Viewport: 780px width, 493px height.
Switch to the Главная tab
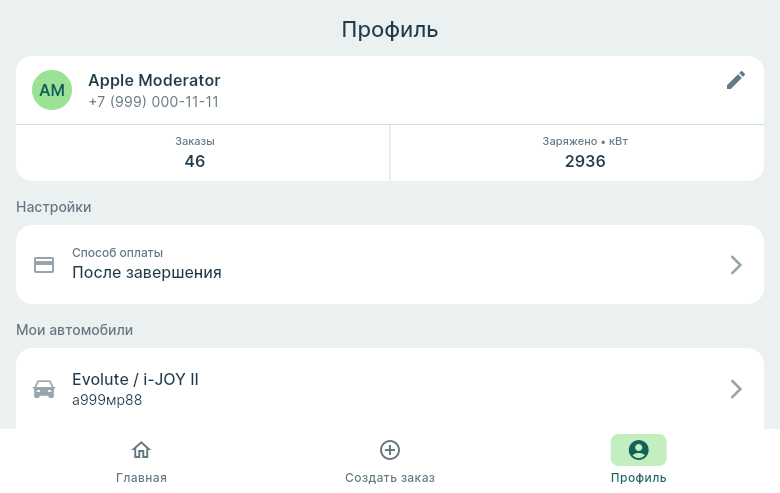pyautogui.click(x=141, y=478)
